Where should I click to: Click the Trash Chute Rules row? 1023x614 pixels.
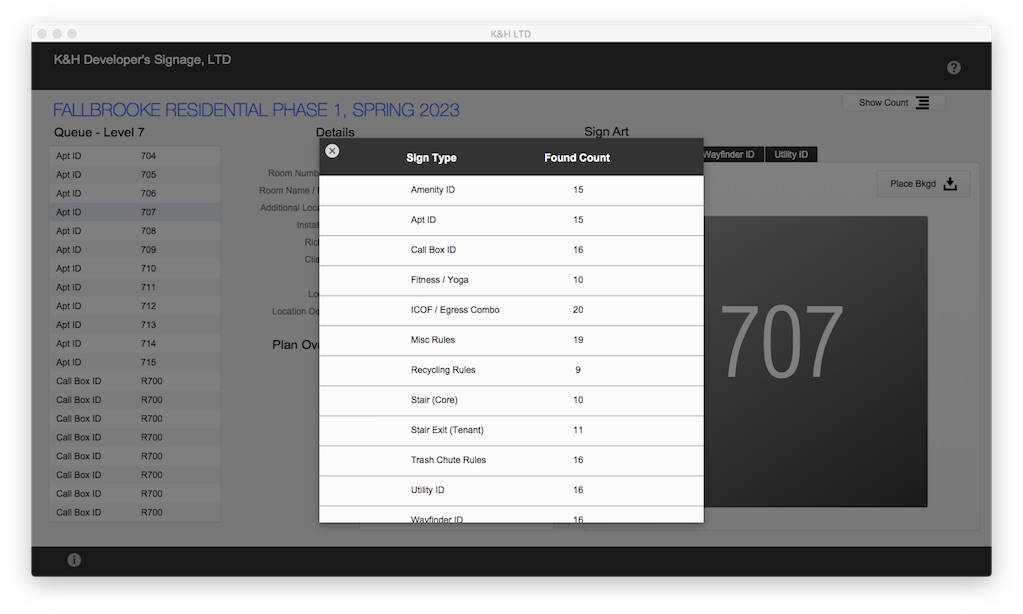pyautogui.click(x=511, y=460)
